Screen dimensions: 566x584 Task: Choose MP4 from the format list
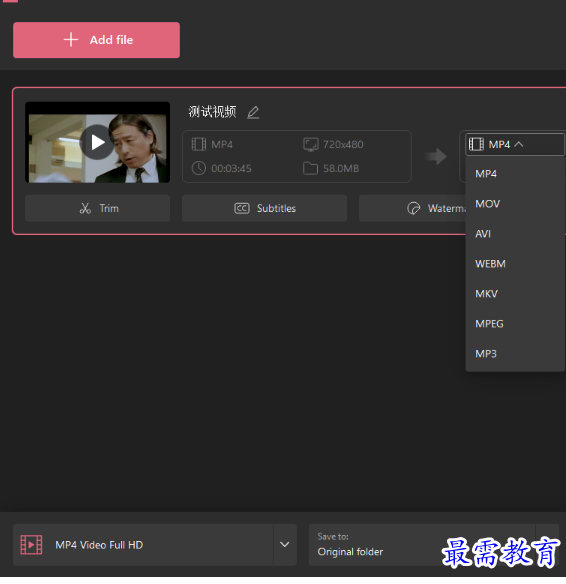click(515, 174)
